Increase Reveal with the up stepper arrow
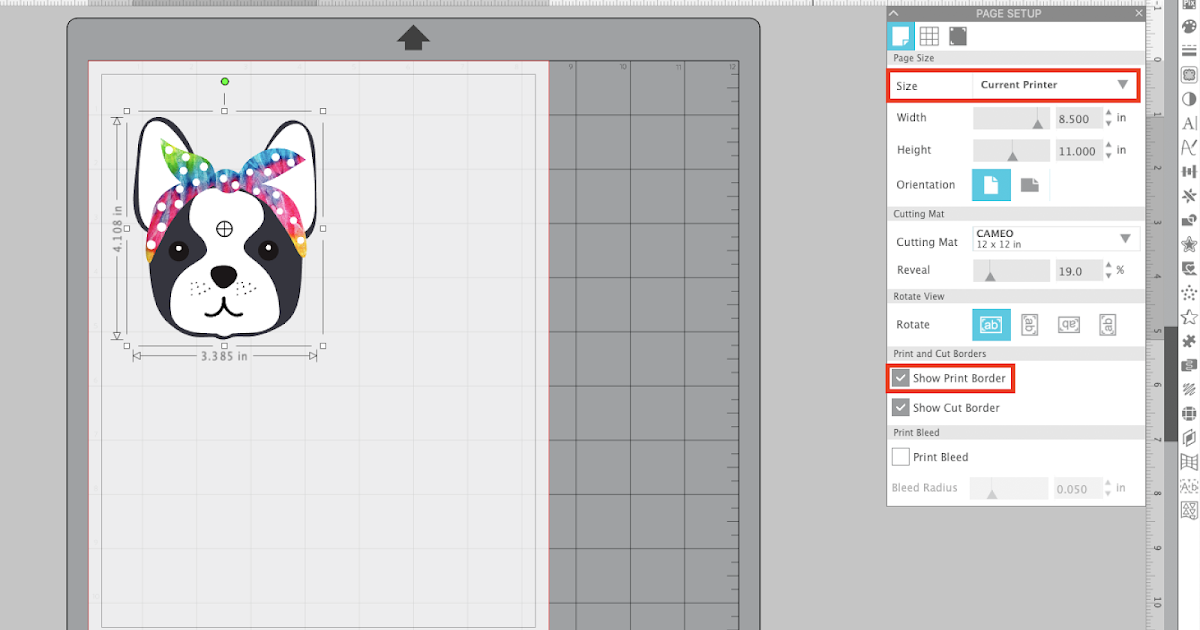 [x=1108, y=265]
